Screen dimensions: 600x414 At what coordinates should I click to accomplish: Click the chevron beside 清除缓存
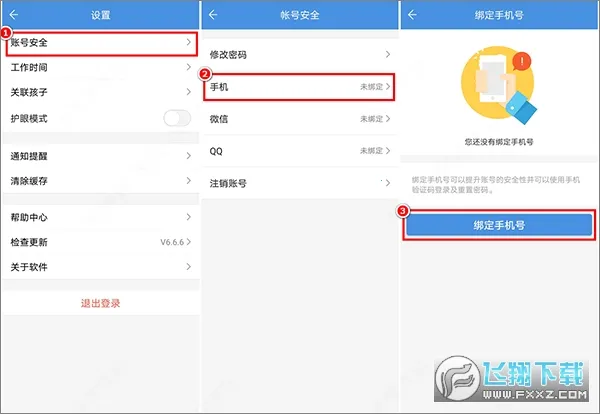pos(188,180)
